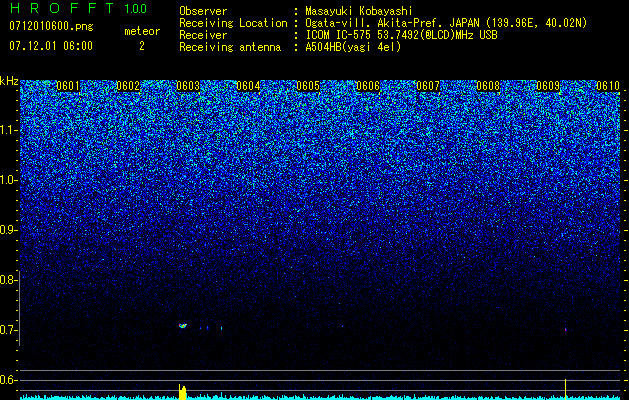Click the 0605 time marker
The width and height of the screenshot is (629, 400).
308,86
